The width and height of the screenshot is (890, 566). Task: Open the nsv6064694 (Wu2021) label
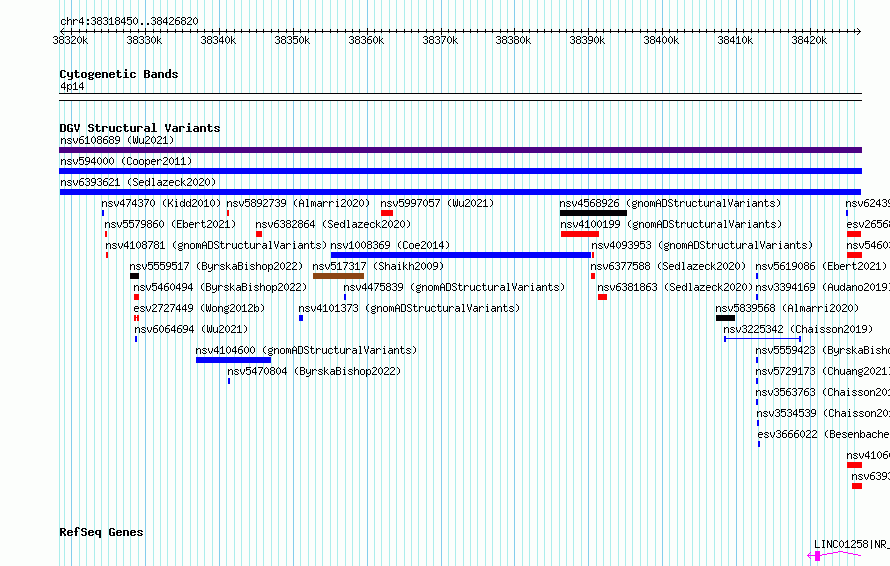click(x=191, y=329)
